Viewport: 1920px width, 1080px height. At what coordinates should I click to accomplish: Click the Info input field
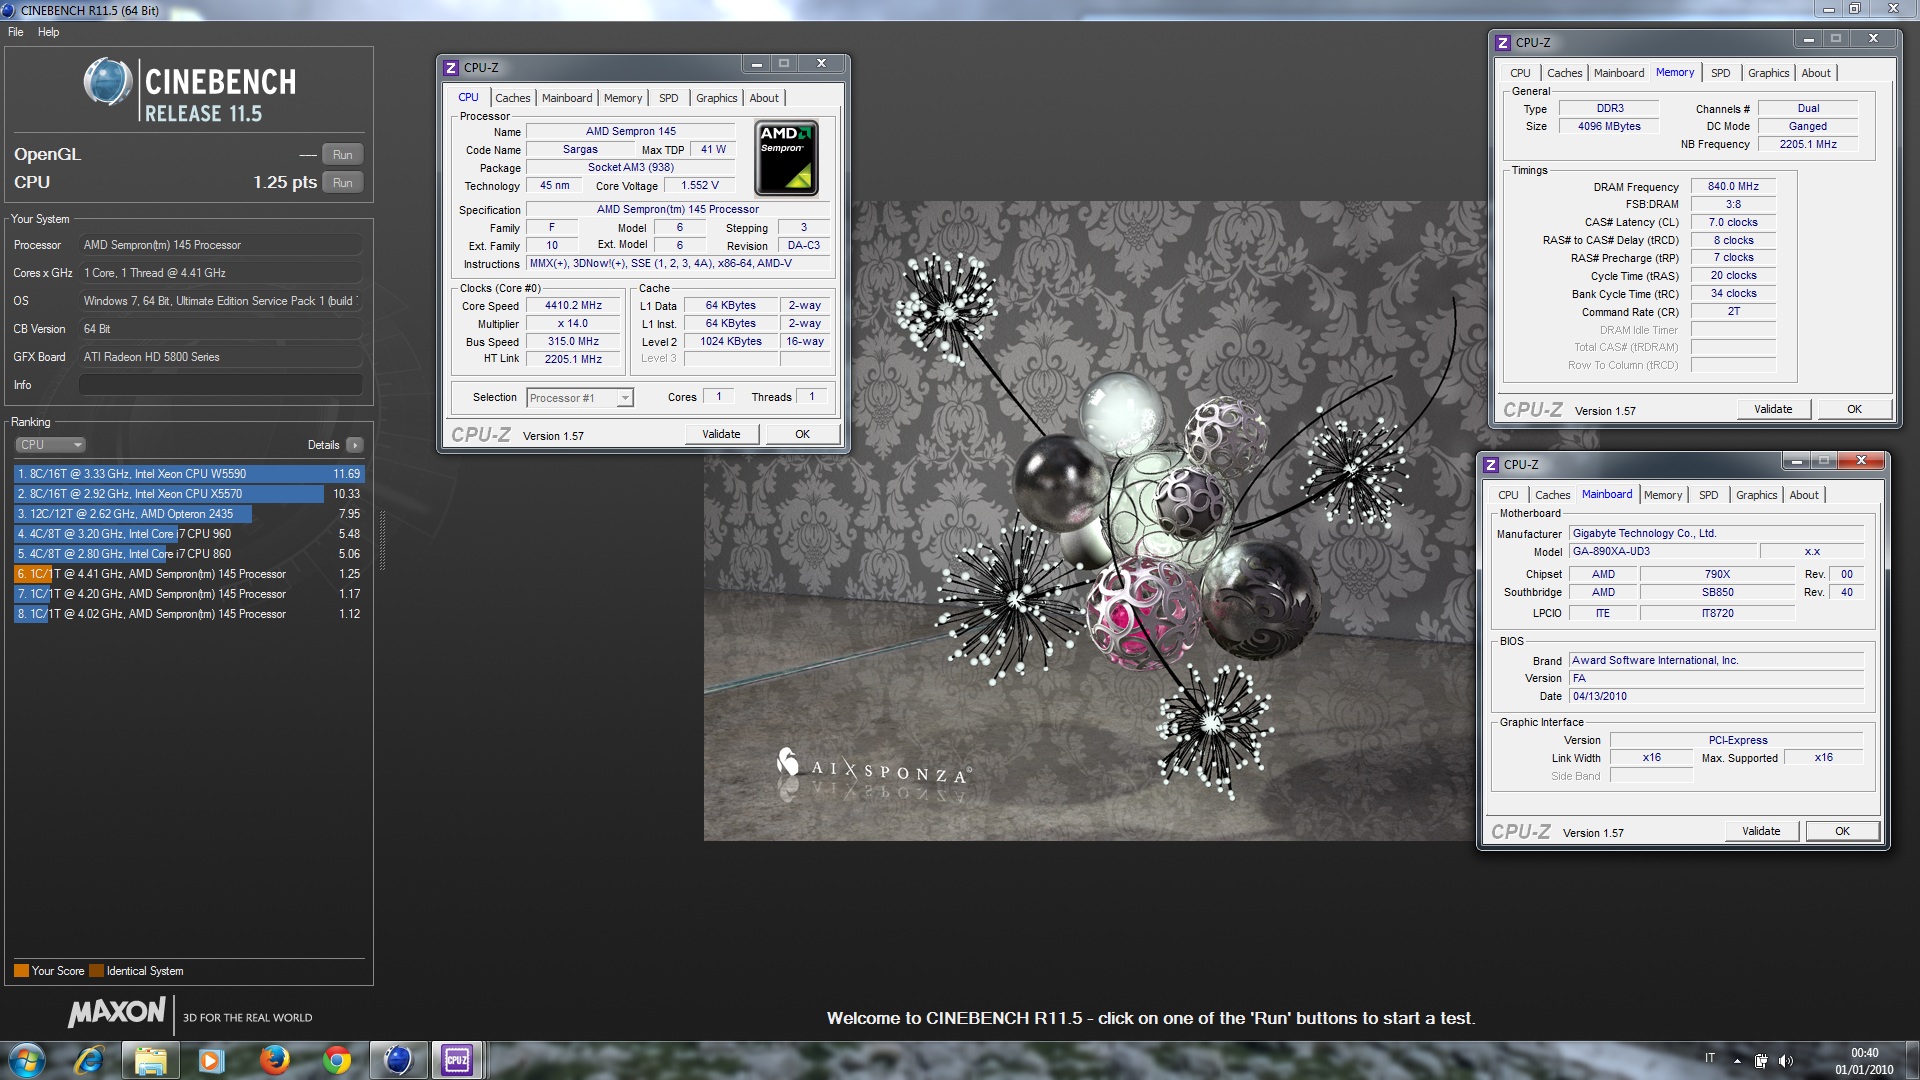pos(220,385)
